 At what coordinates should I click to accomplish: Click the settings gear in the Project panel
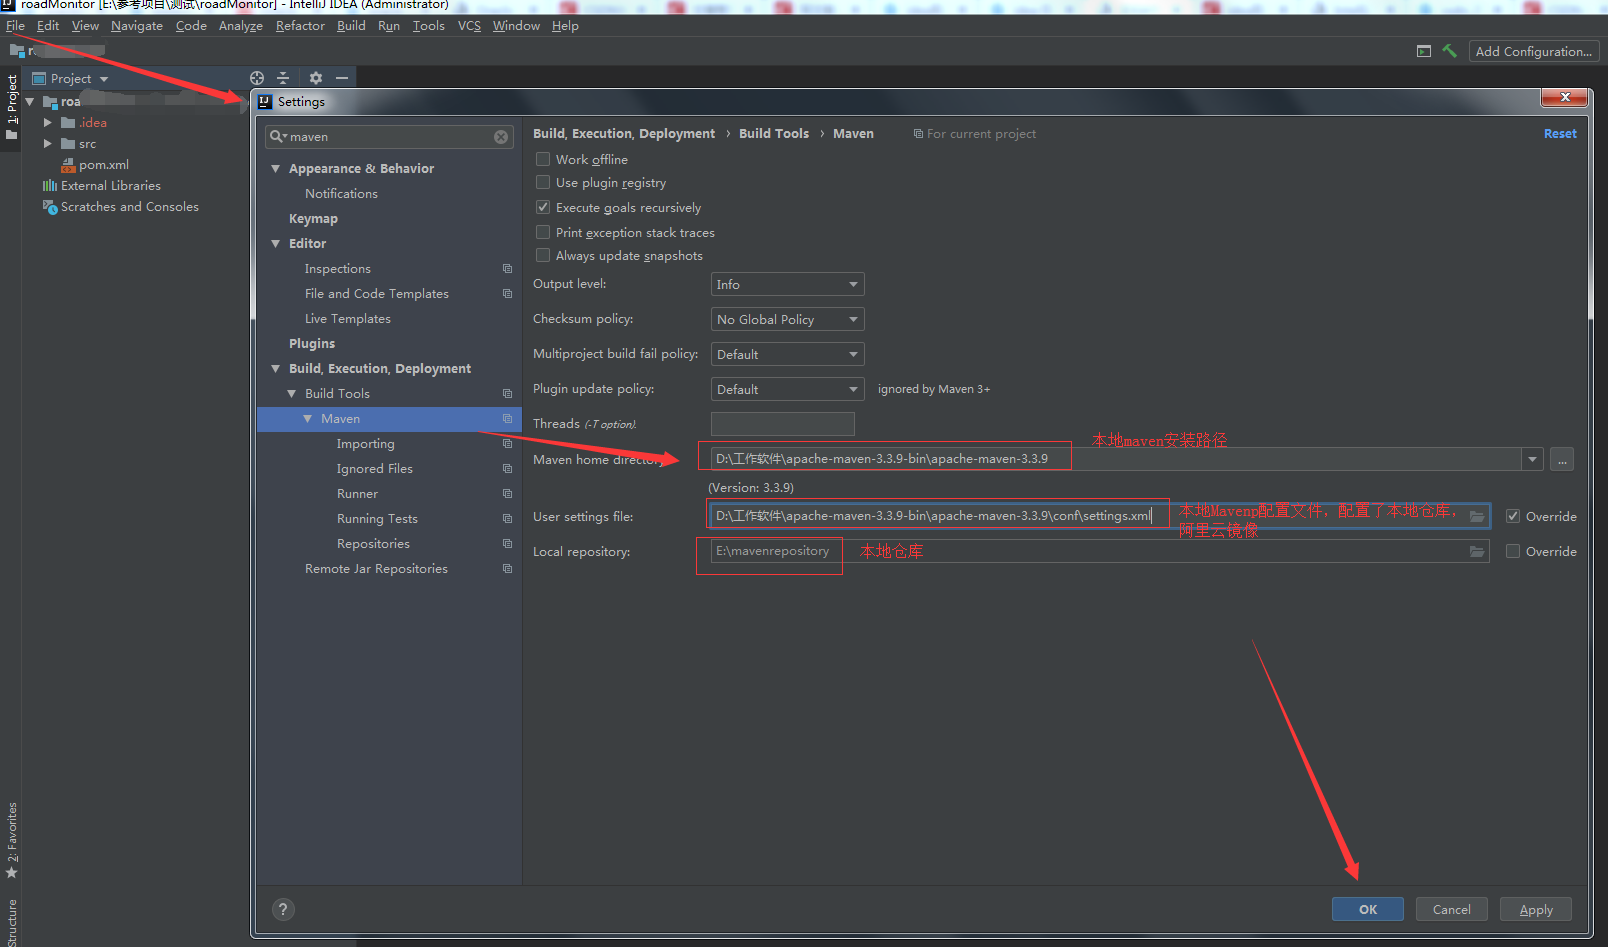(316, 78)
